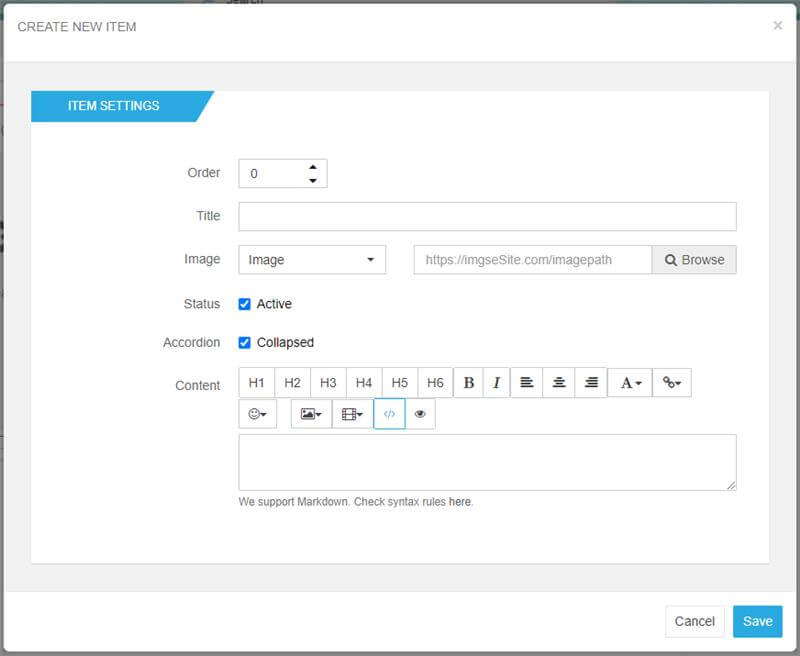Apply H6 heading formatting

(x=435, y=383)
